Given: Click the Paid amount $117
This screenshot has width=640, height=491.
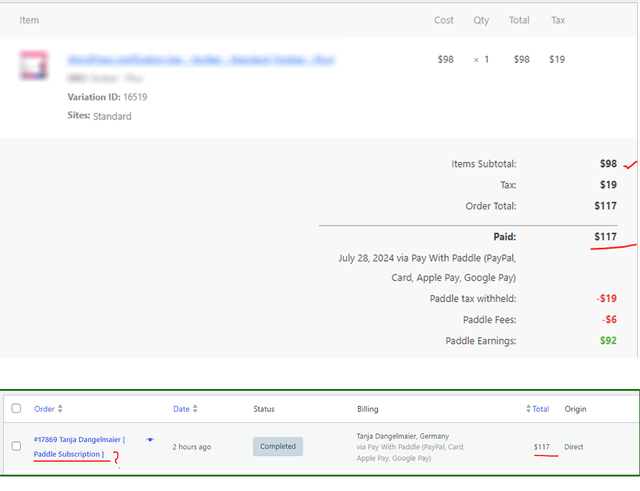Looking at the screenshot, I should point(605,237).
